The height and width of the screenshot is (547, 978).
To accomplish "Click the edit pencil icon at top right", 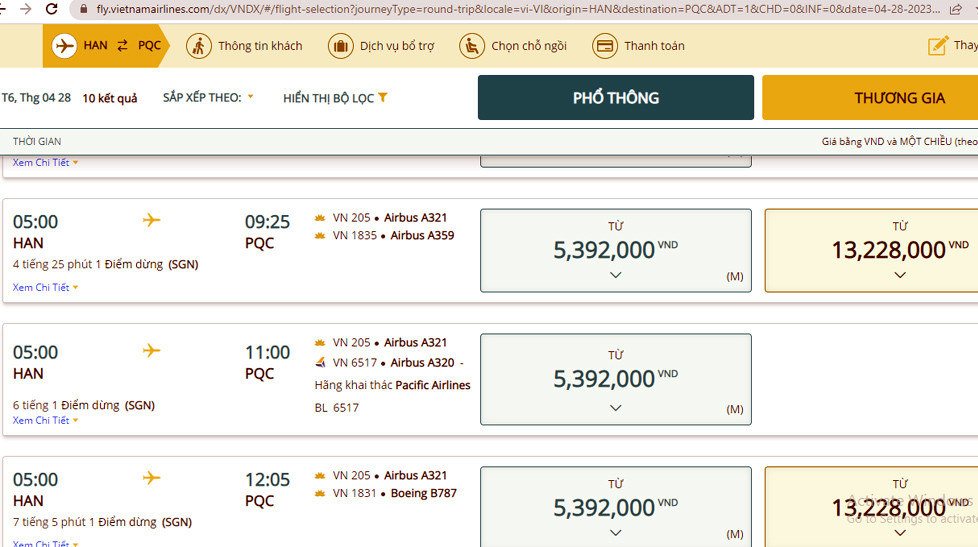I will tap(938, 46).
